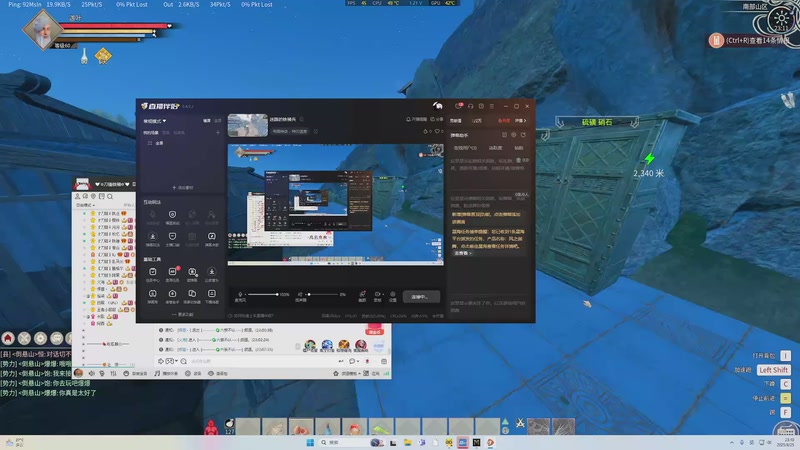The height and width of the screenshot is (450, 800).
Task: Click the add material button below scene list
Action: click(x=183, y=188)
